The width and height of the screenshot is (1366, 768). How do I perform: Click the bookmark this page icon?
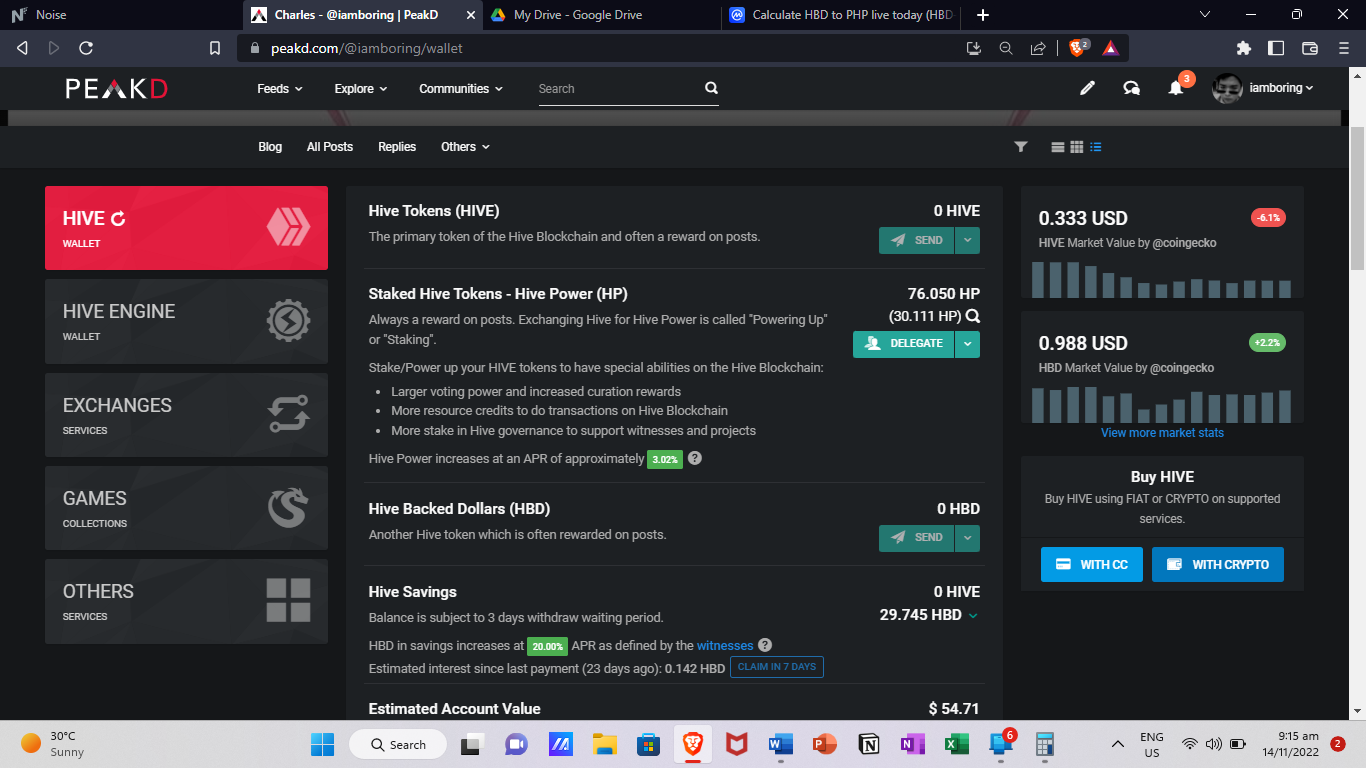click(214, 48)
